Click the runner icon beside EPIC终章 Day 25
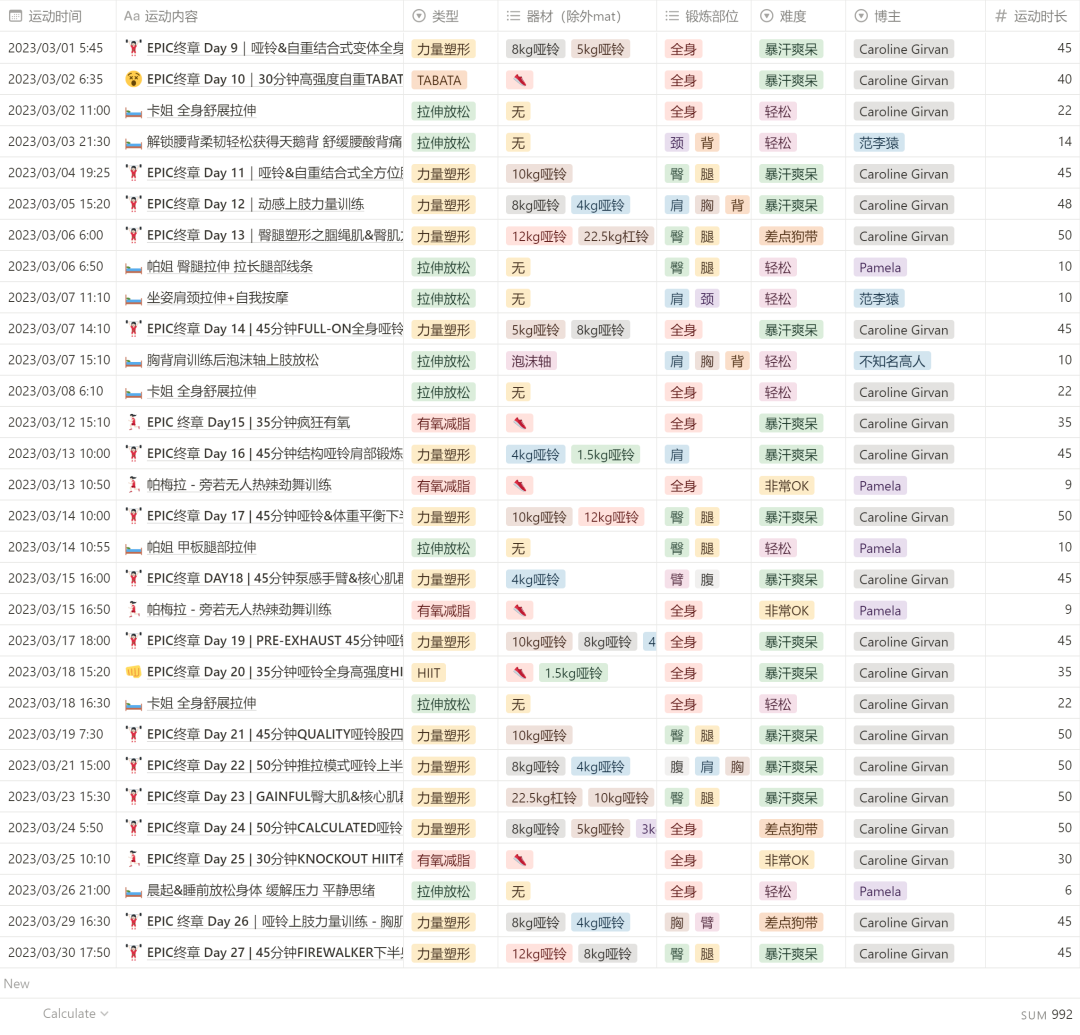 [x=134, y=859]
